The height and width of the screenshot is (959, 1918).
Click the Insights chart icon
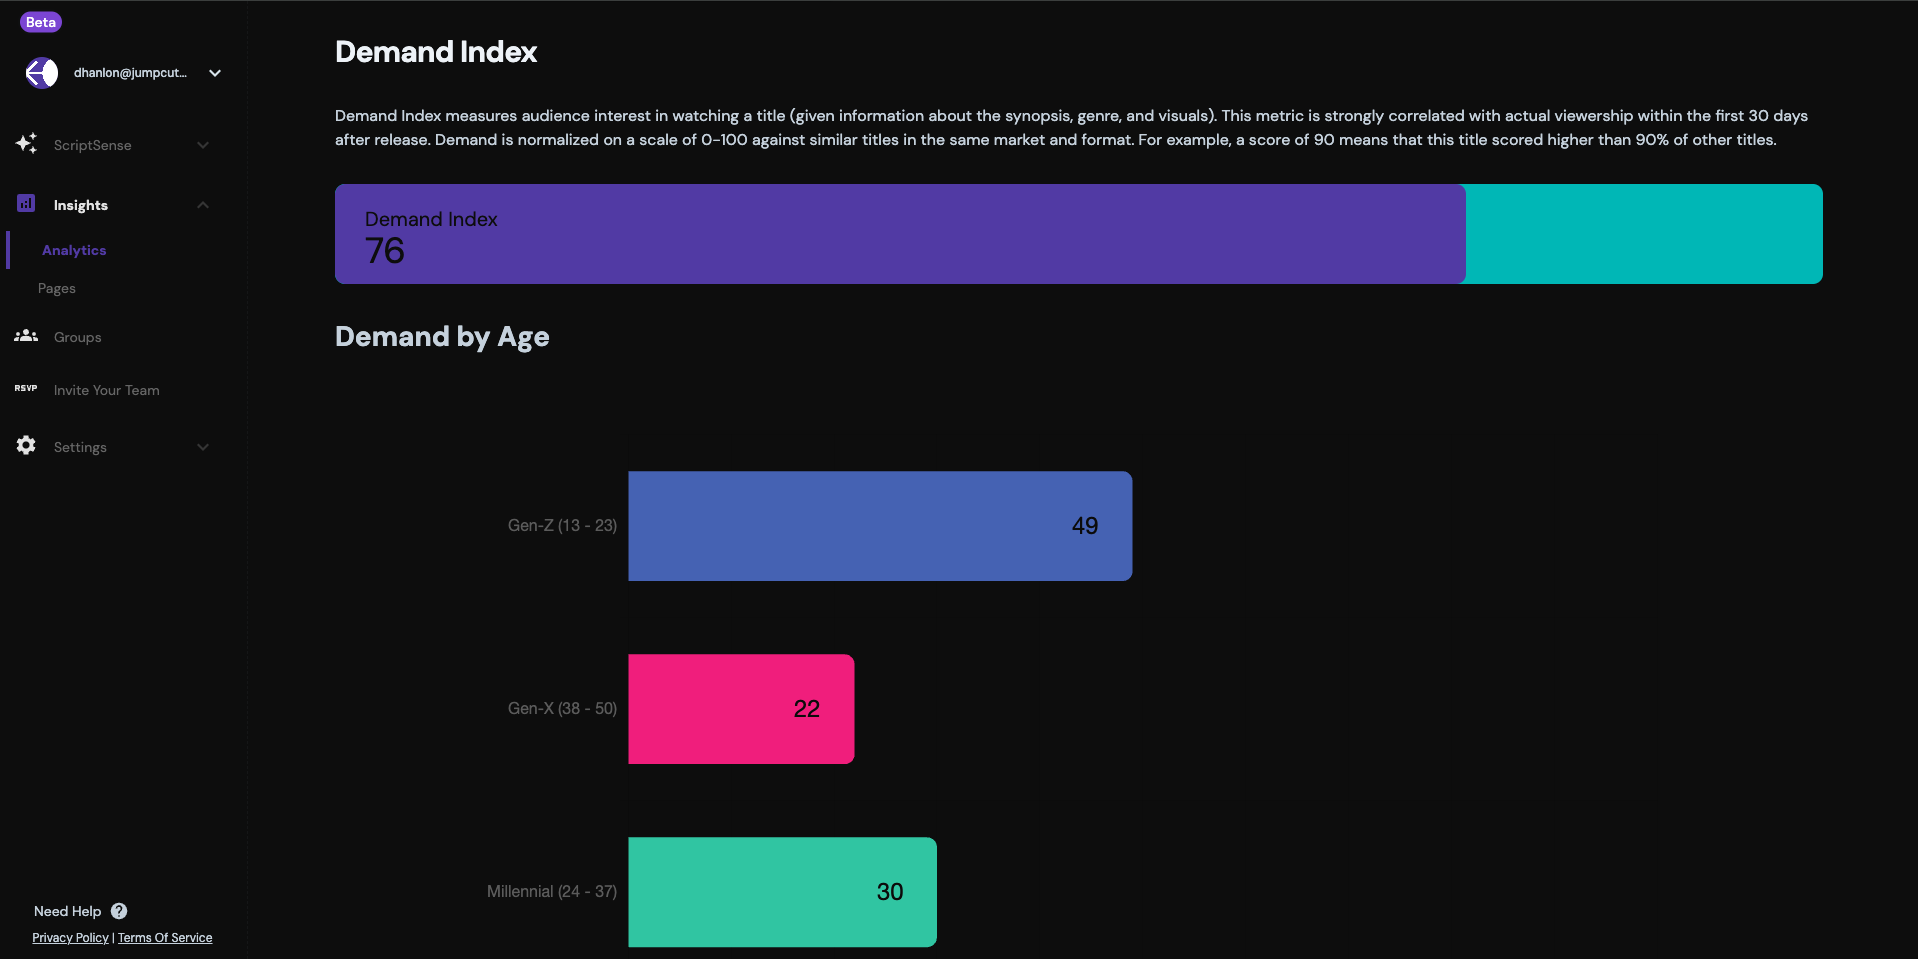click(26, 204)
